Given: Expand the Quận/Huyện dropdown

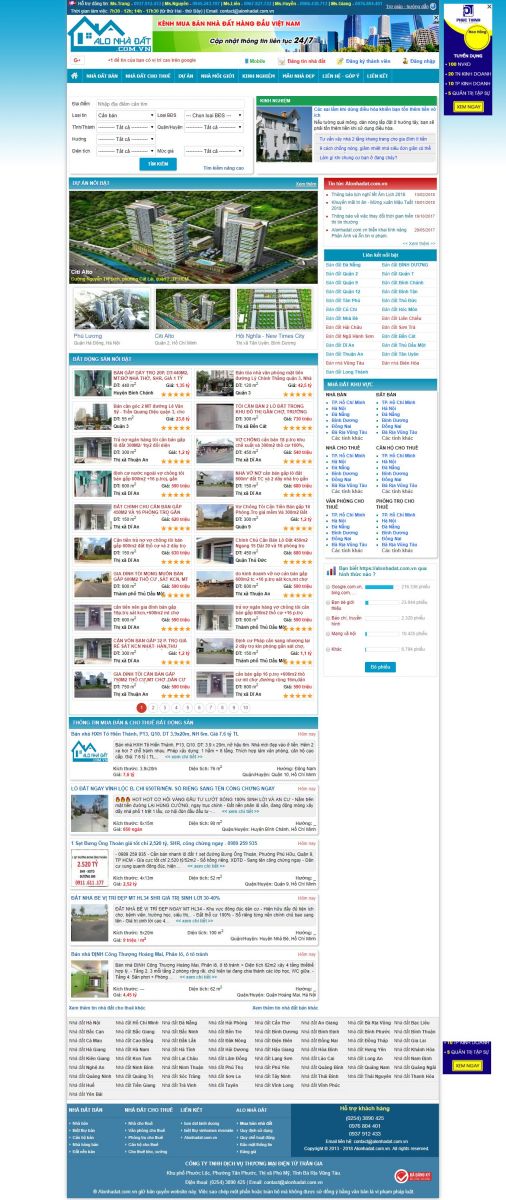Looking at the screenshot, I should point(213,127).
